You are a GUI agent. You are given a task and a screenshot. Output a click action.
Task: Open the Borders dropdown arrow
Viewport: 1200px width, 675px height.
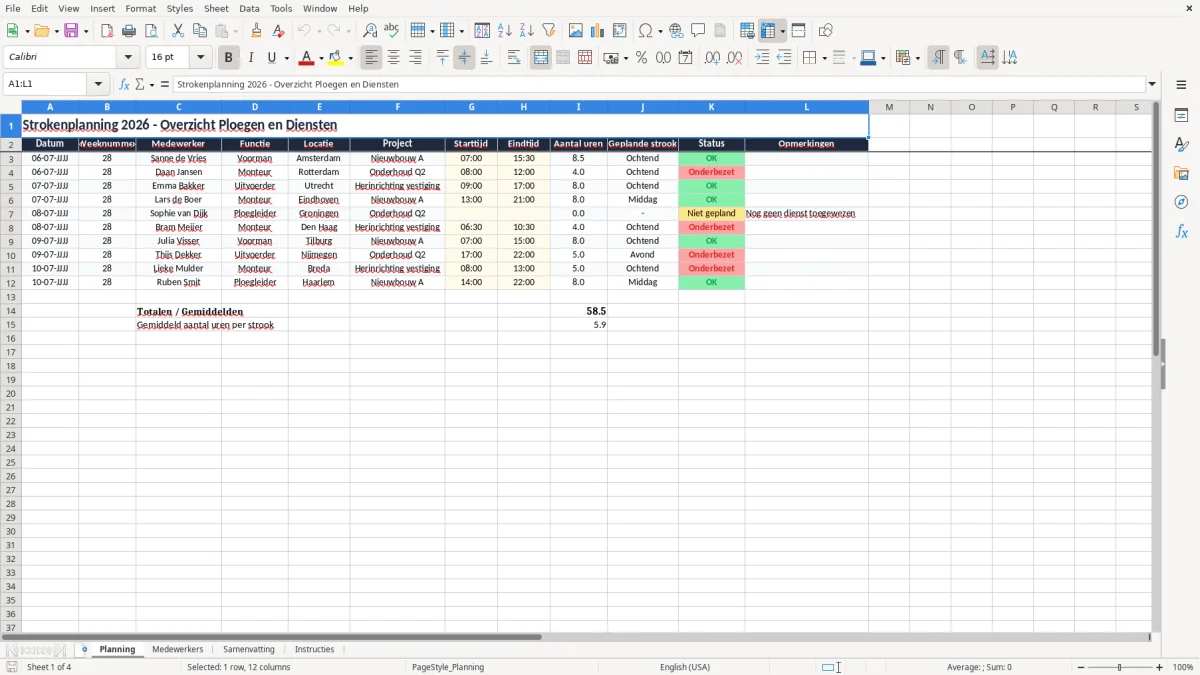(x=824, y=58)
